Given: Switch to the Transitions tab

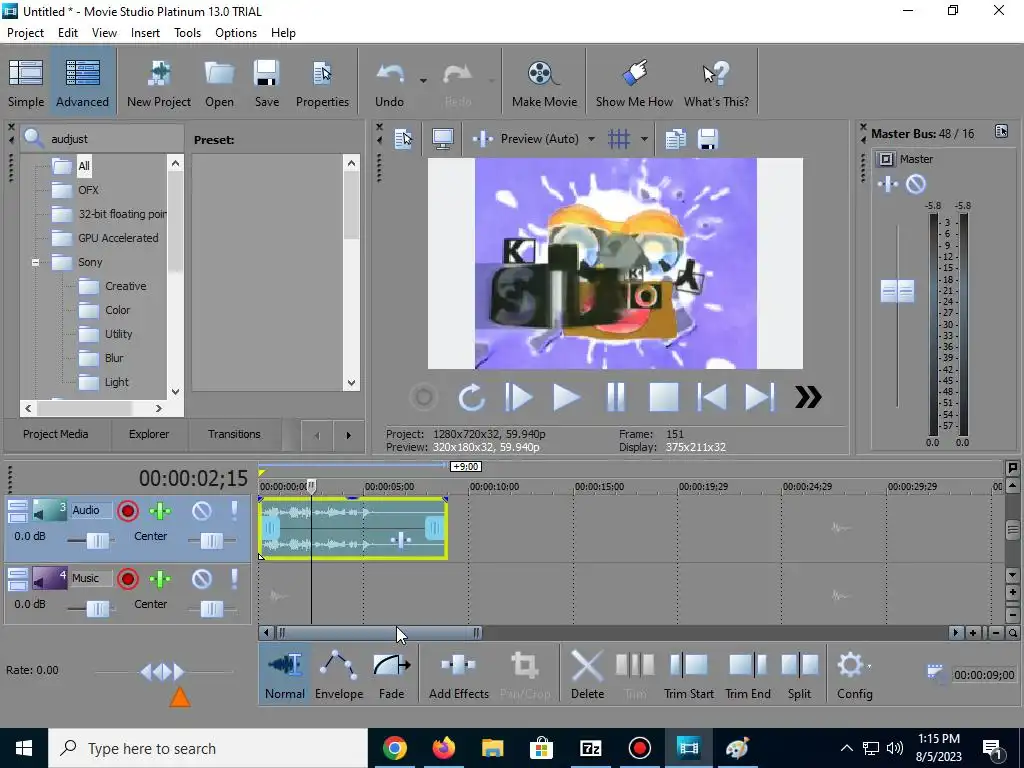Looking at the screenshot, I should tap(234, 434).
